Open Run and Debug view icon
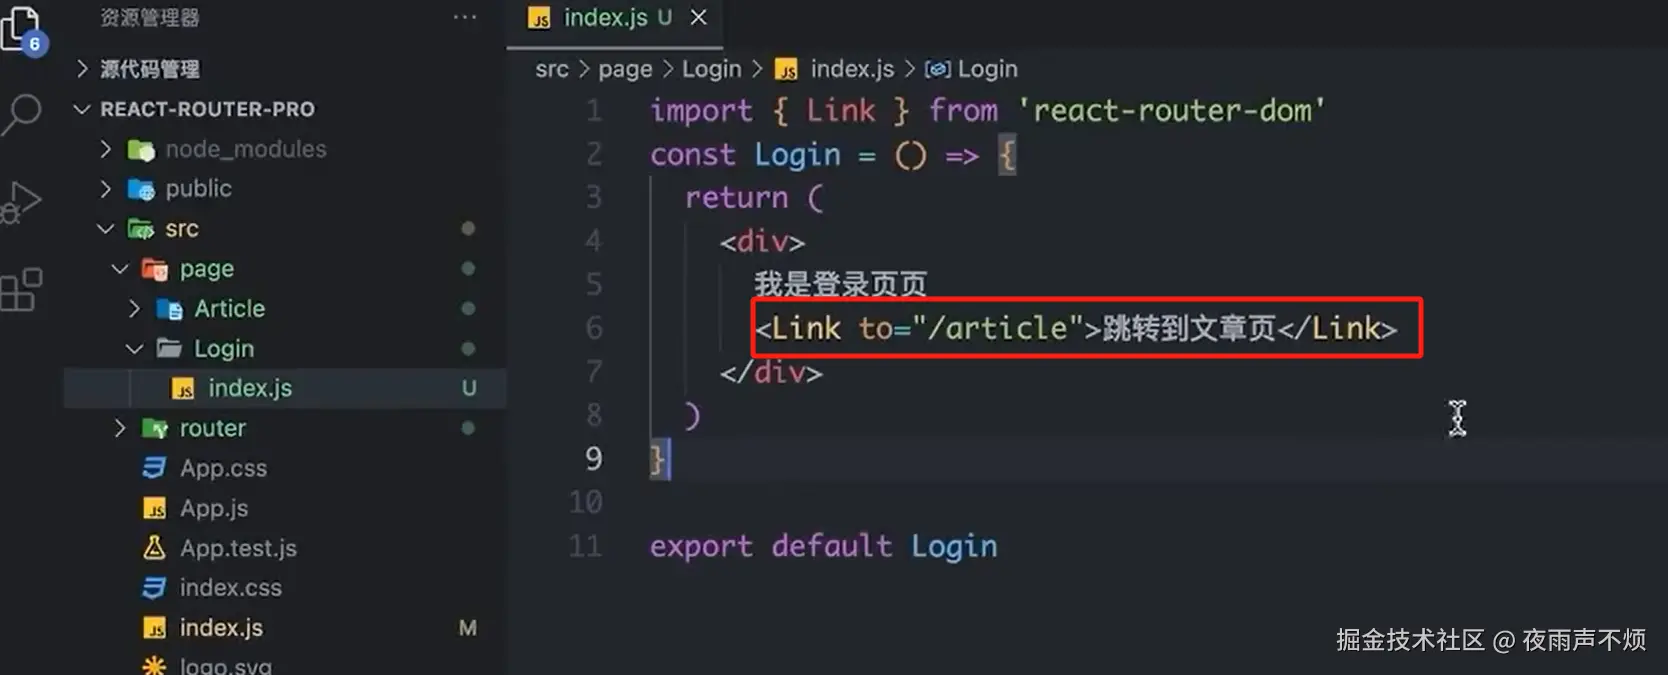The width and height of the screenshot is (1668, 675). coord(22,202)
